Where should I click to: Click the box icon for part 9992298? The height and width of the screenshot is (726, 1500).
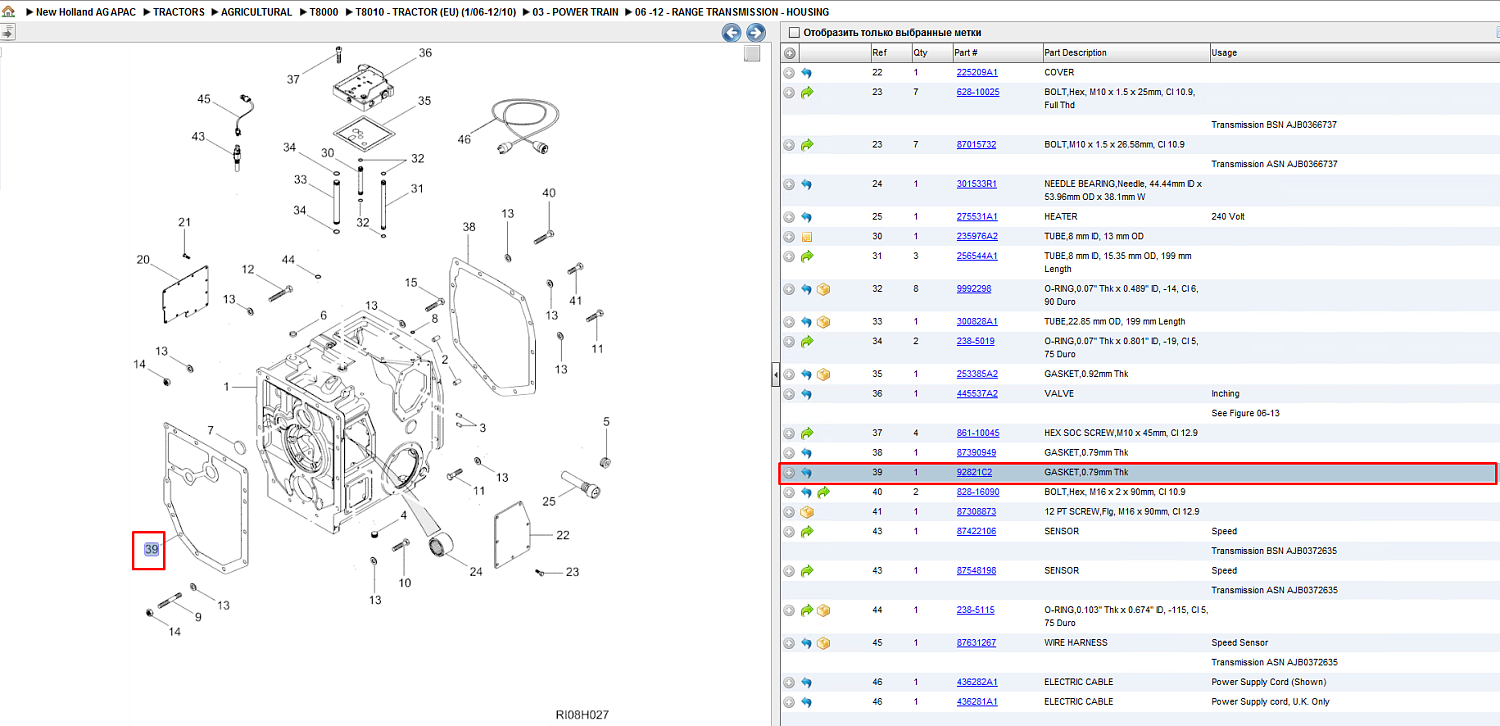[x=824, y=289]
